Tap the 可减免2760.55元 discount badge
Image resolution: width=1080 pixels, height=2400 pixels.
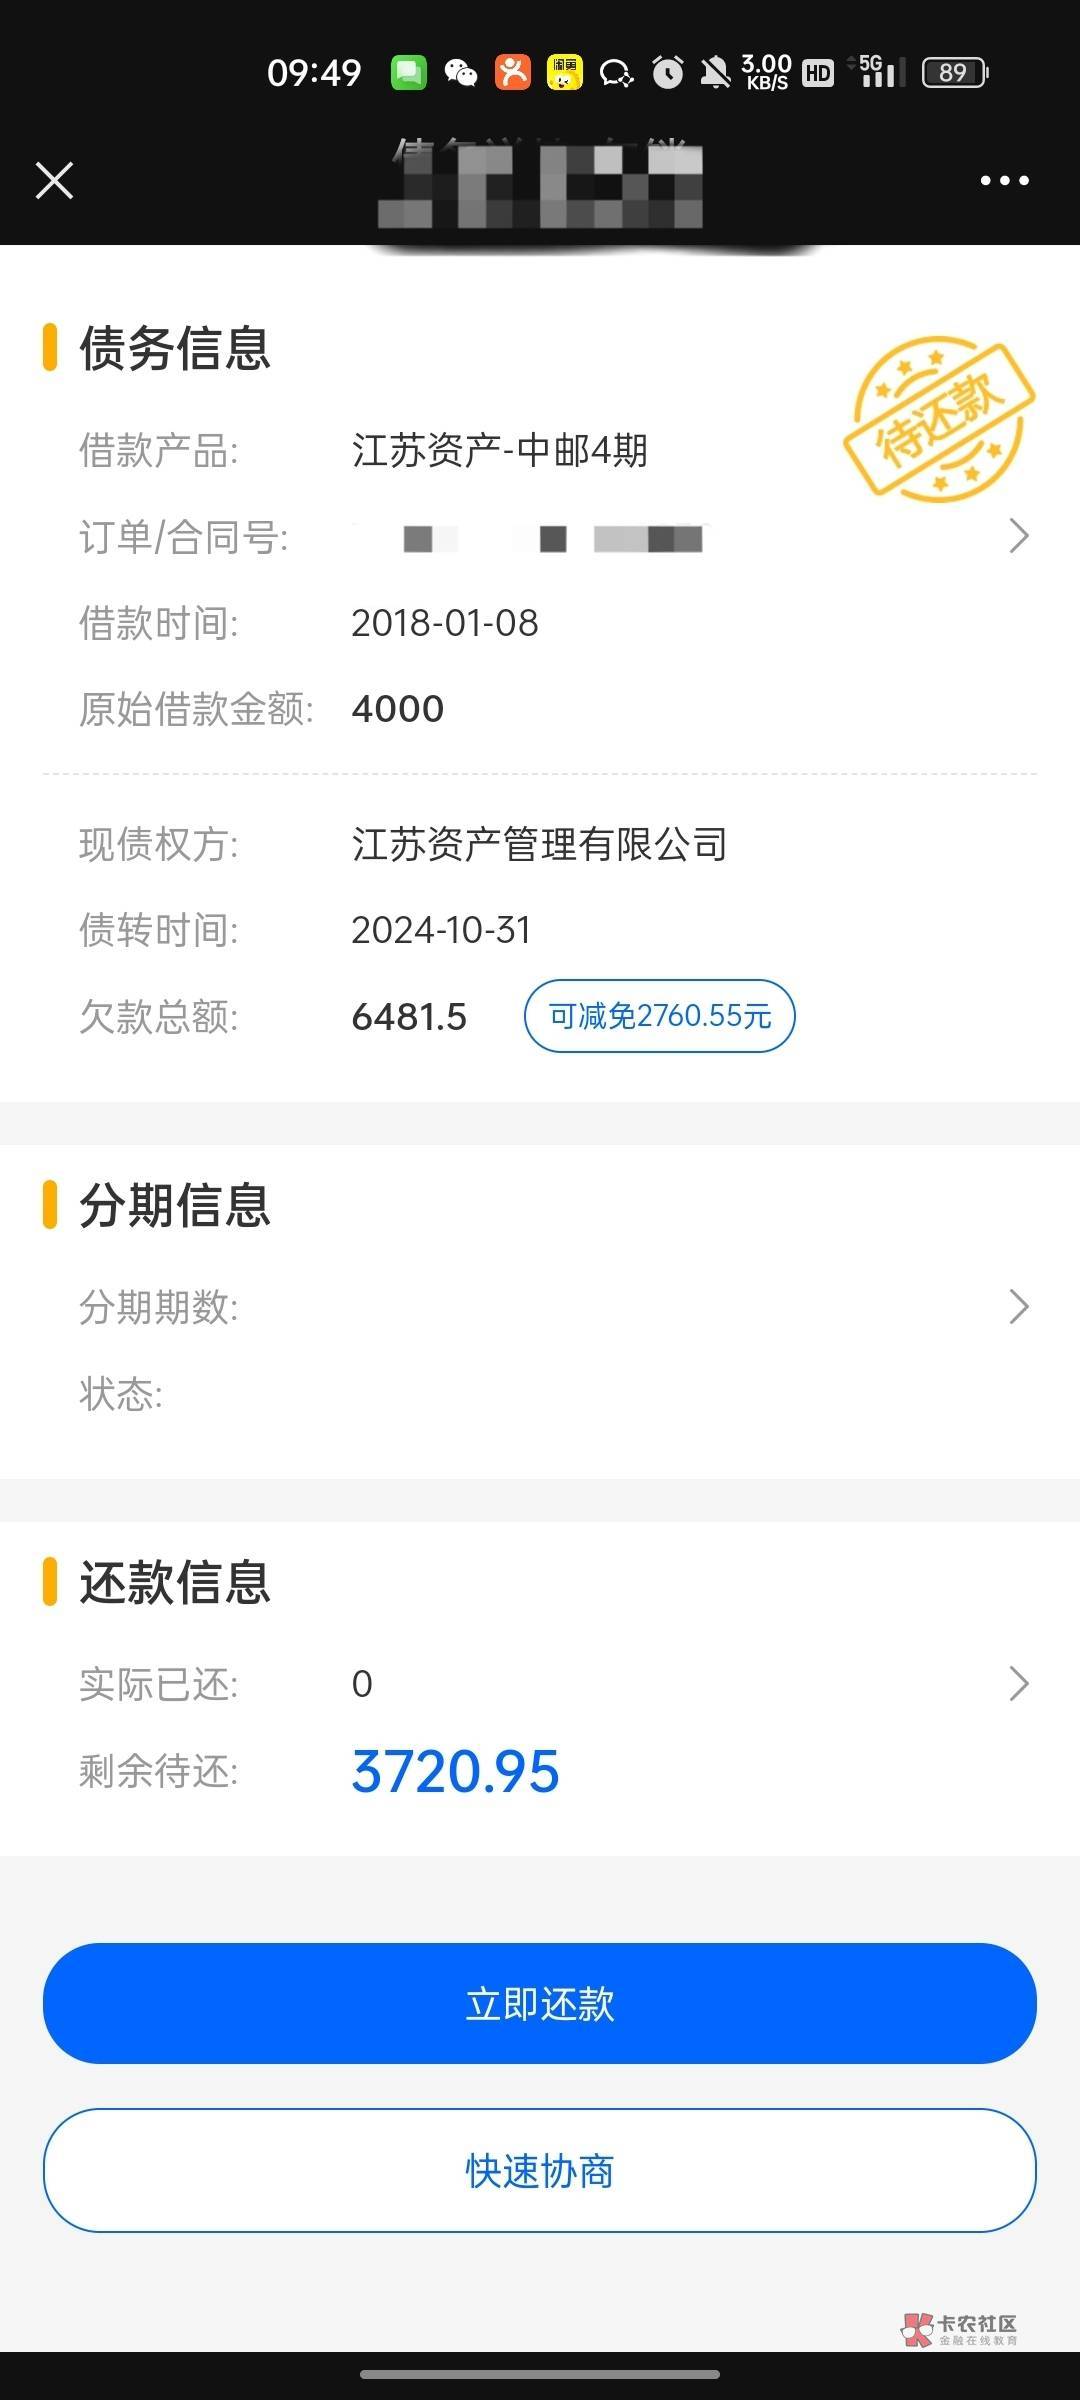pyautogui.click(x=659, y=1016)
